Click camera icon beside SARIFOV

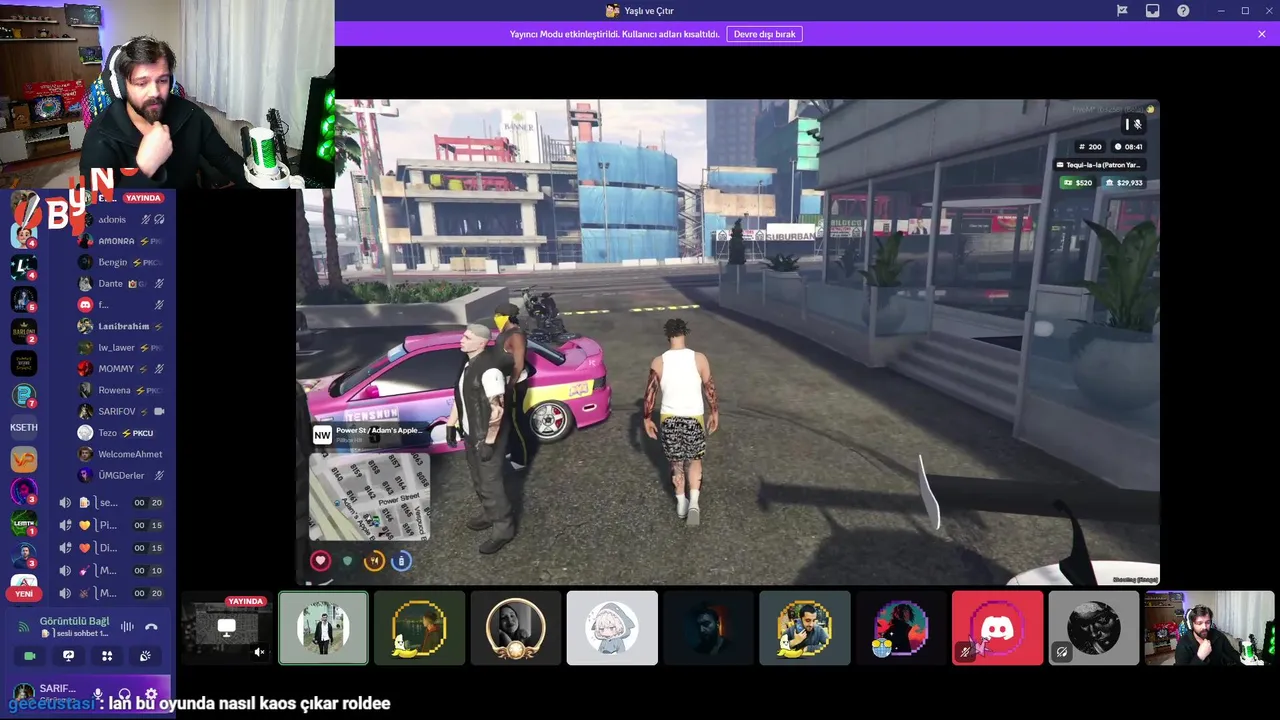tap(159, 411)
